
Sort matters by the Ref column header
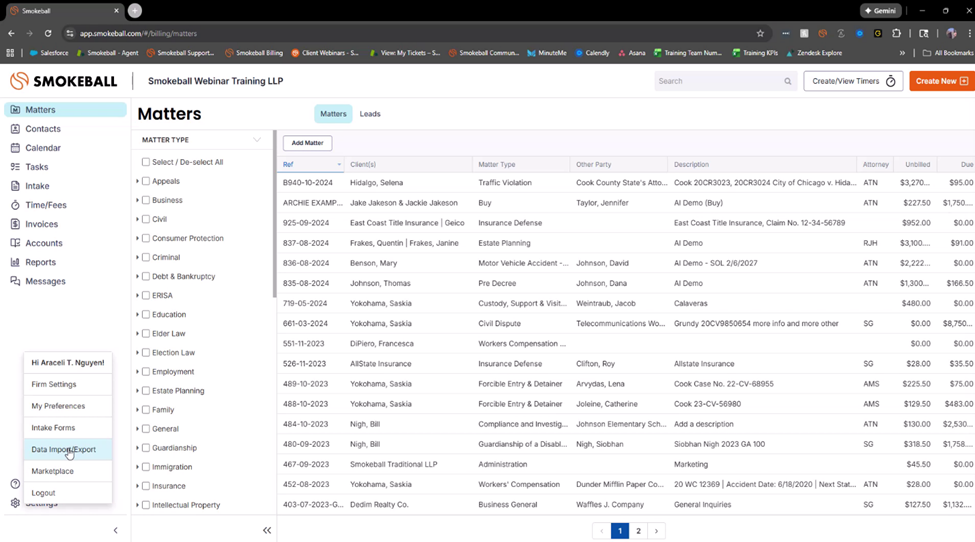click(x=288, y=164)
